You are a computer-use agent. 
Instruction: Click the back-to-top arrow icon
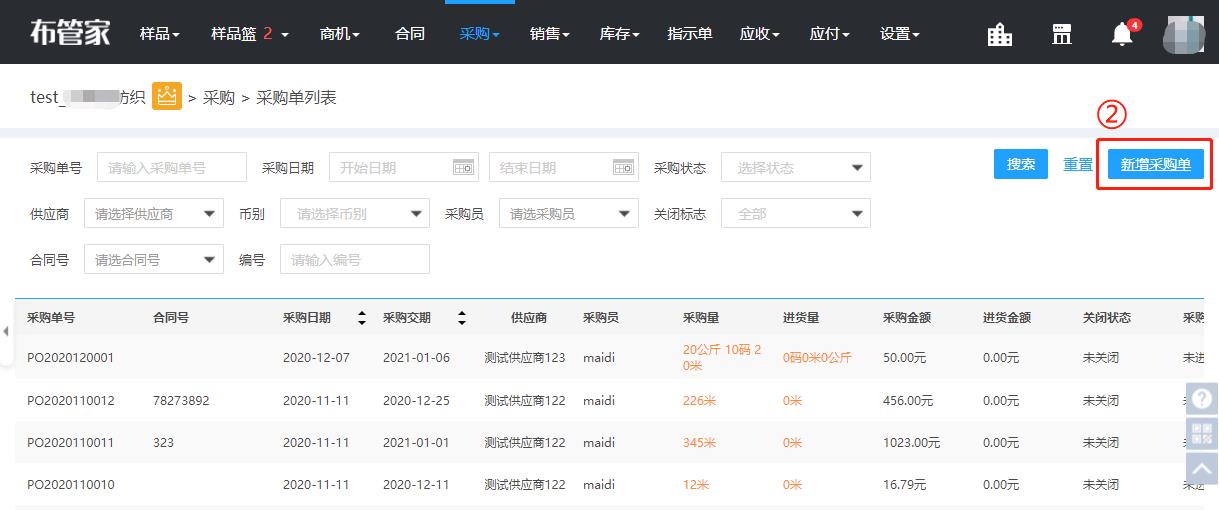[1202, 467]
